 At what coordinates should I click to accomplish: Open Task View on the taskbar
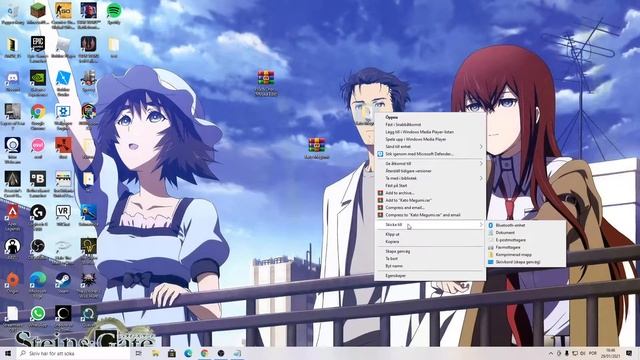(x=139, y=353)
